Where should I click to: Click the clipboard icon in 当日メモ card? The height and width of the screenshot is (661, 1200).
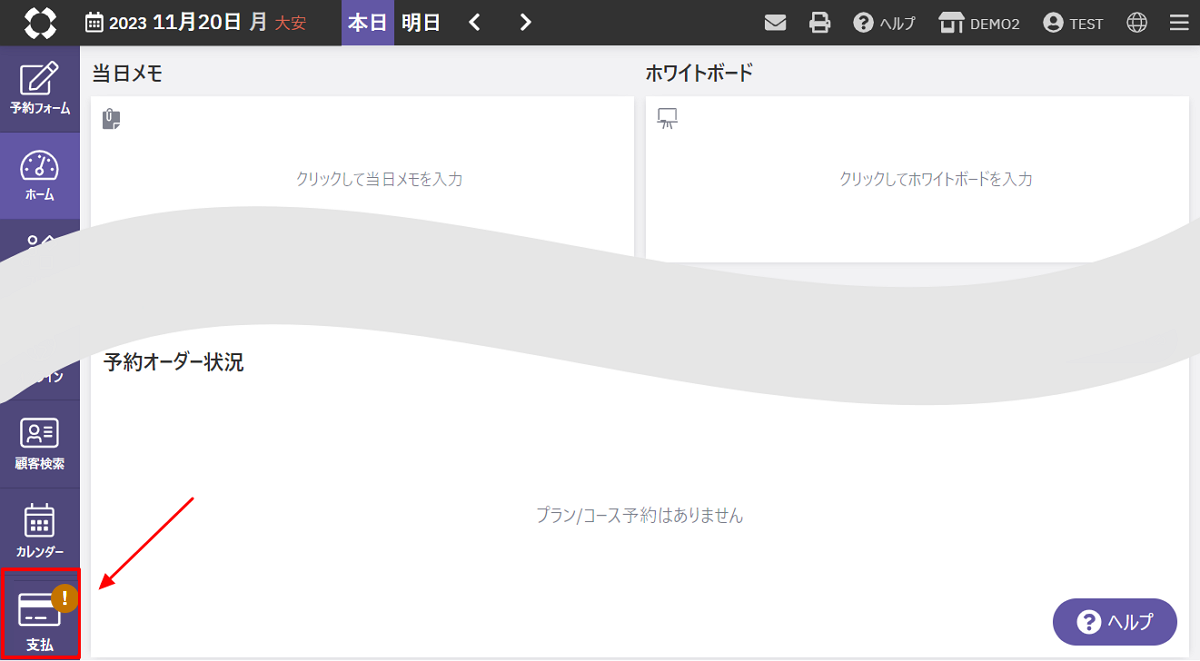[x=111, y=120]
